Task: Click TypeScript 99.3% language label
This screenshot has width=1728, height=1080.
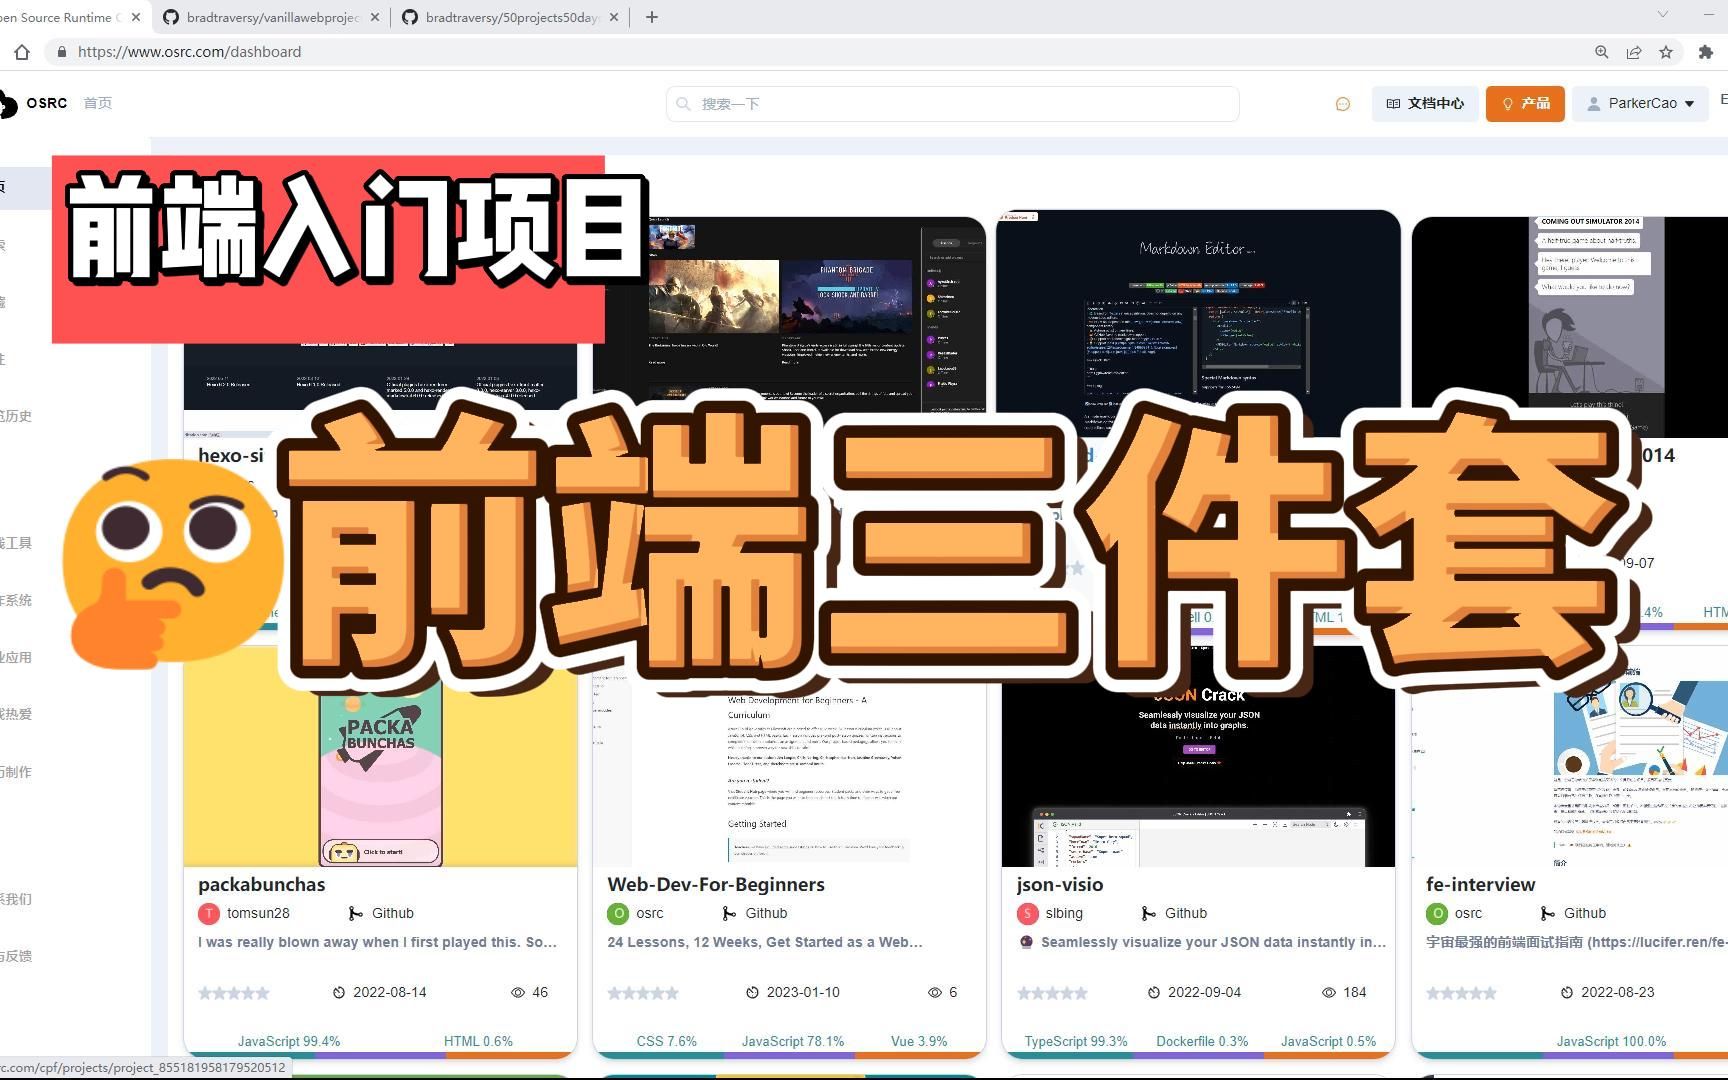Action: [x=1076, y=1041]
